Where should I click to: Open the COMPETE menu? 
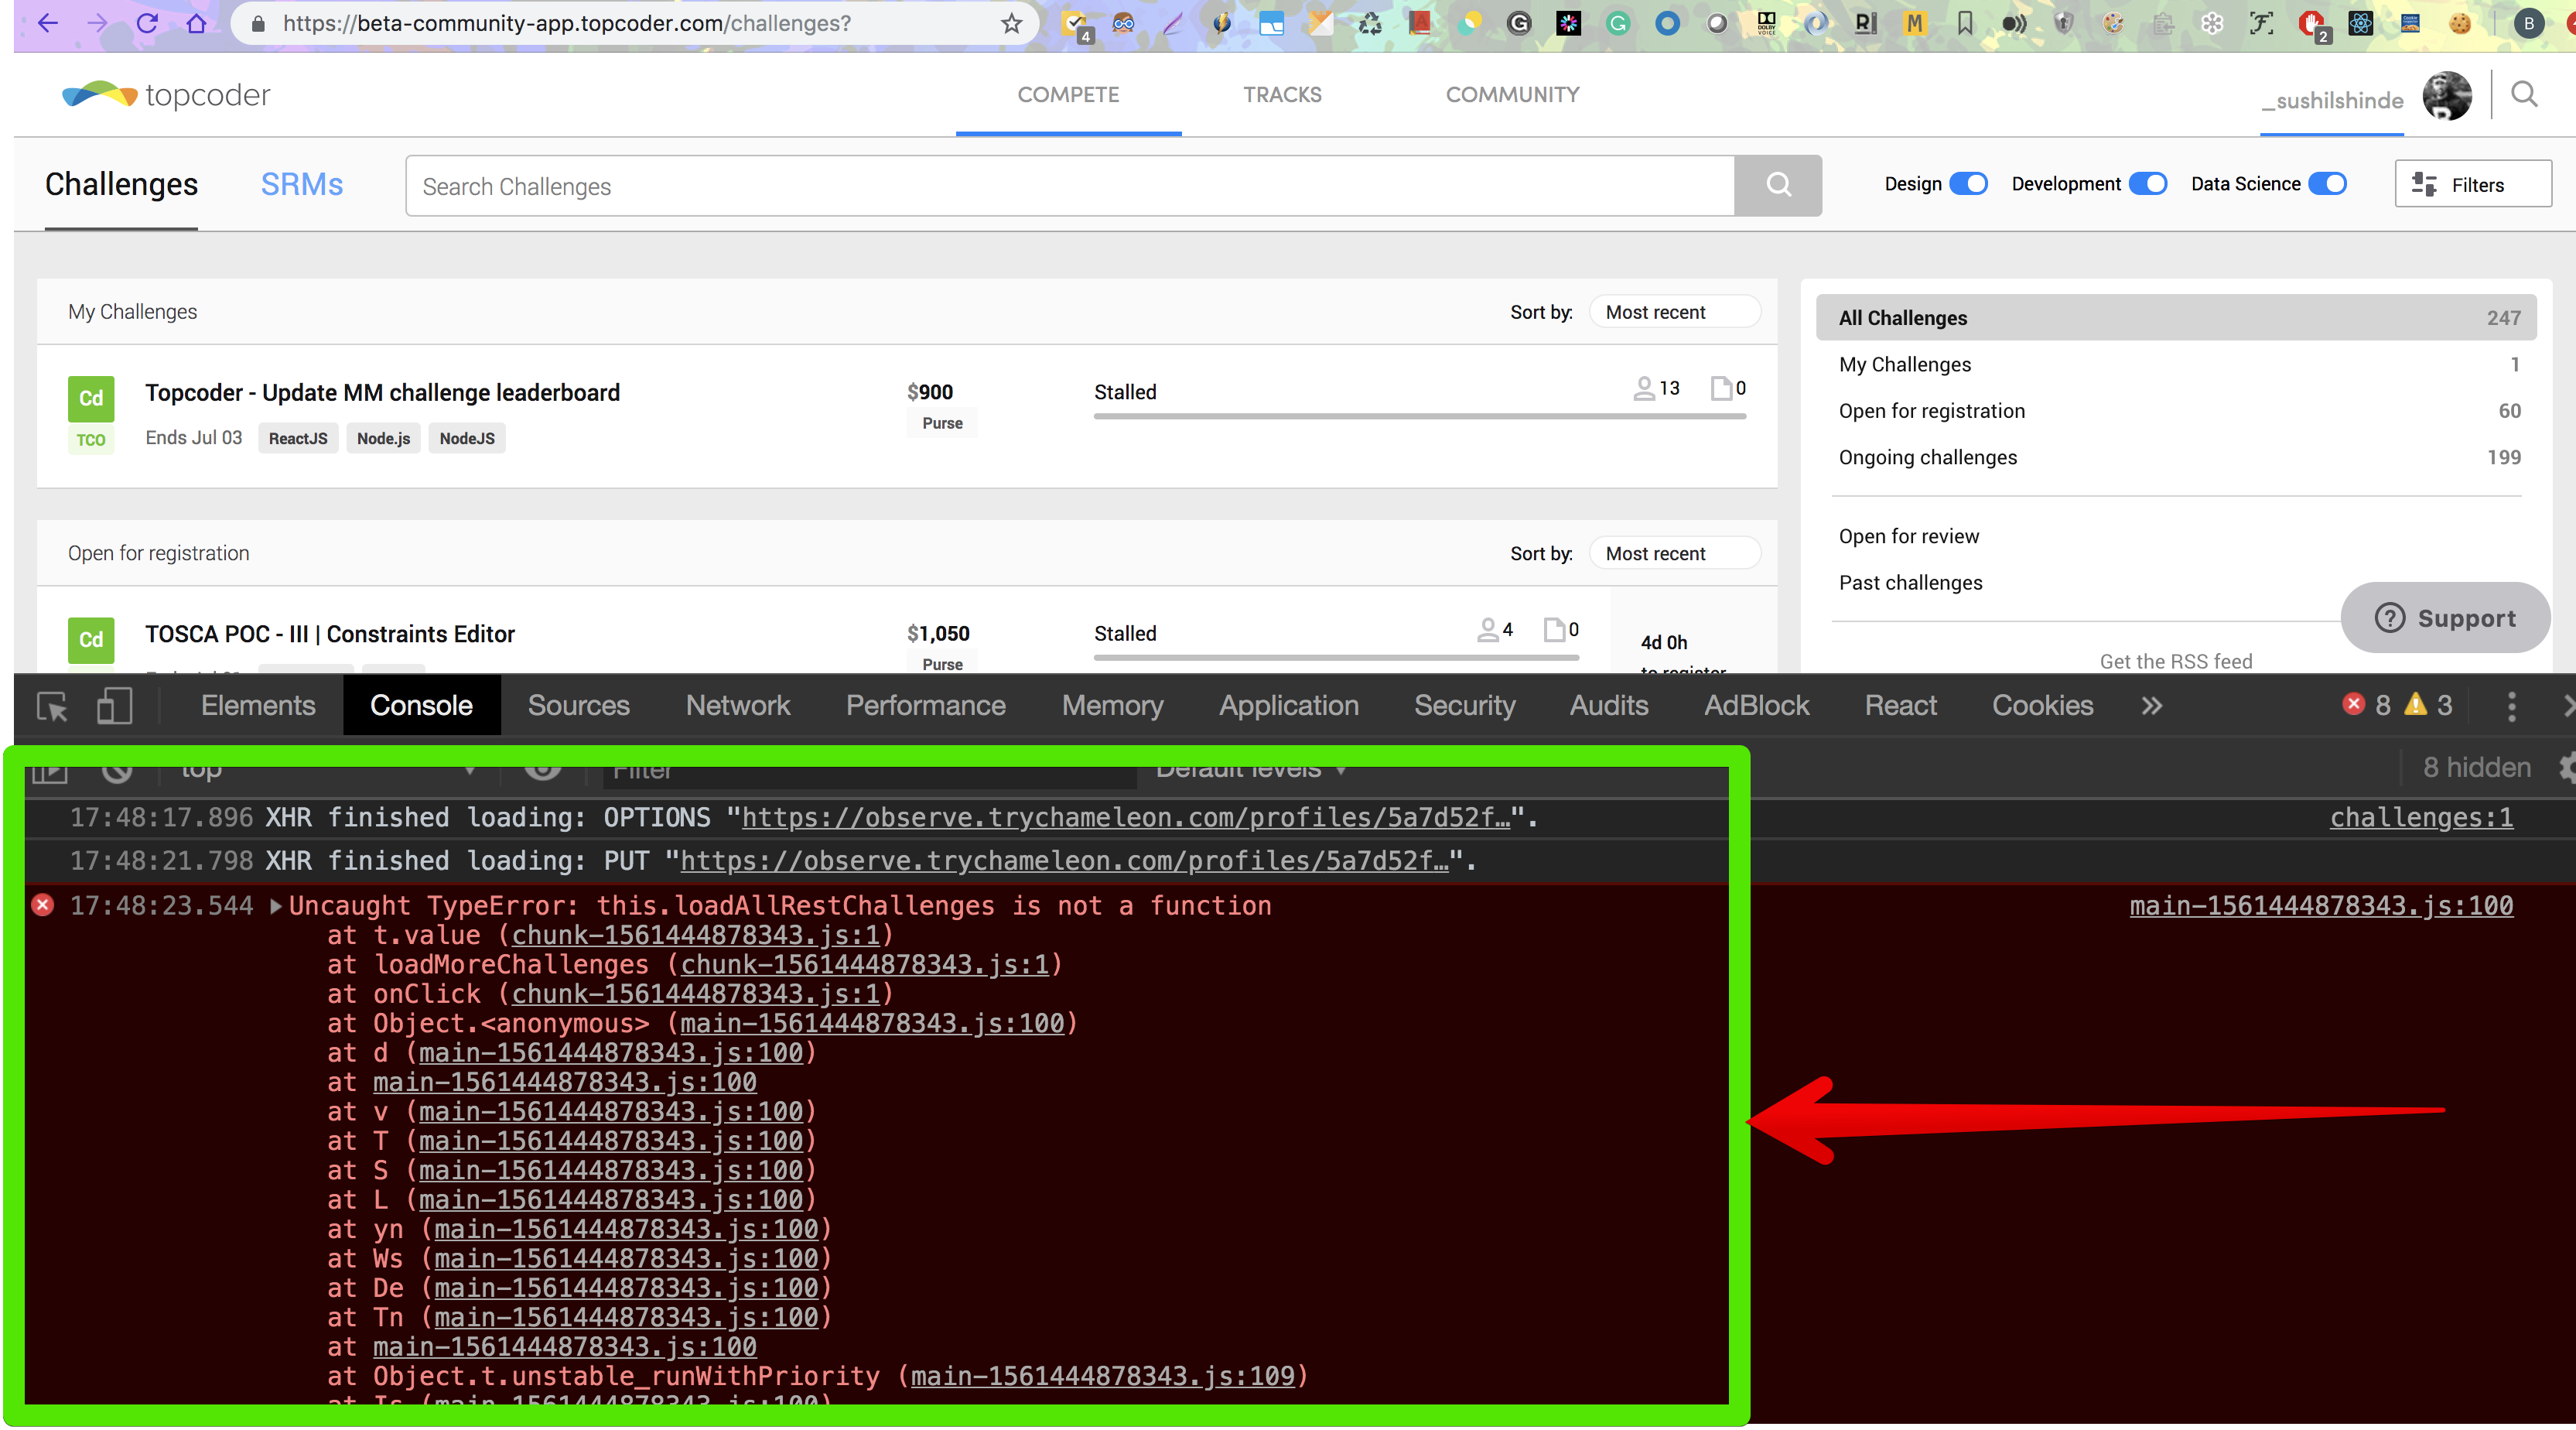click(x=1068, y=94)
